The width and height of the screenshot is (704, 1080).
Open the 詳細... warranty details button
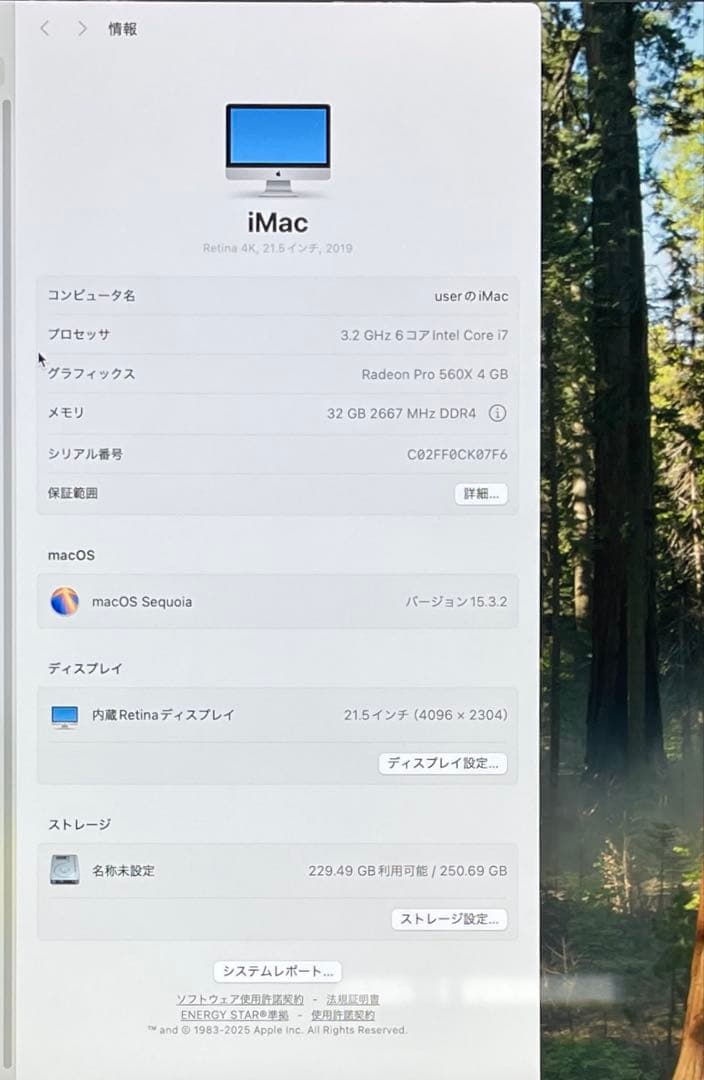[481, 494]
